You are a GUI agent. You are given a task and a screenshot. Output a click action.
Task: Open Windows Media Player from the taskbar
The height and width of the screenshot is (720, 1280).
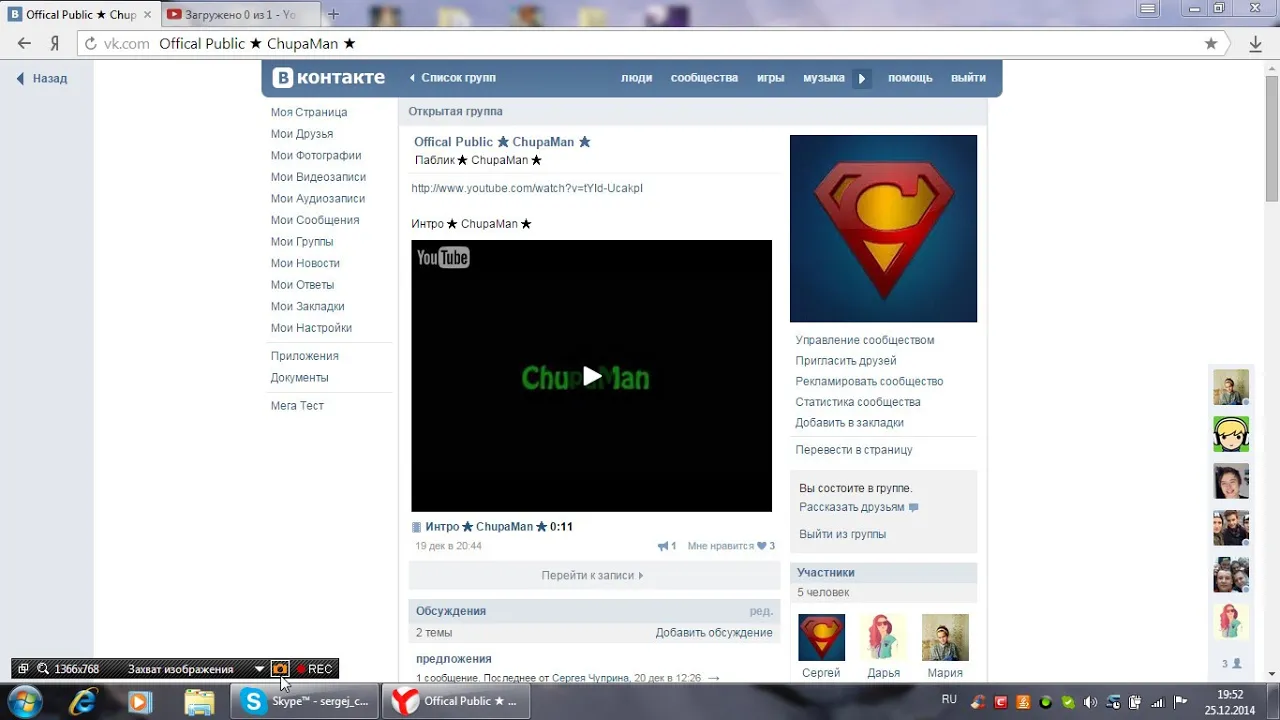(x=139, y=701)
